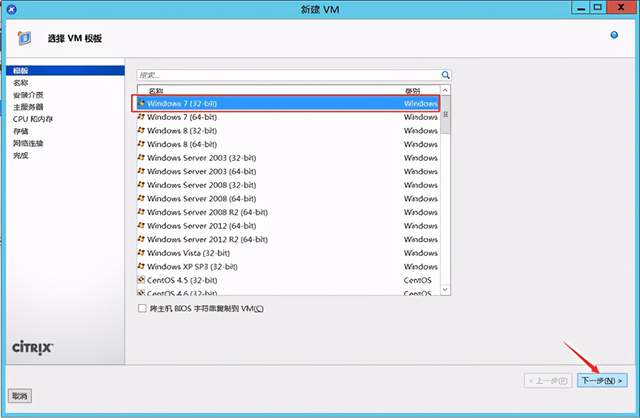640x418 pixels.
Task: Sort by the 类别 column header
Action: click(413, 91)
